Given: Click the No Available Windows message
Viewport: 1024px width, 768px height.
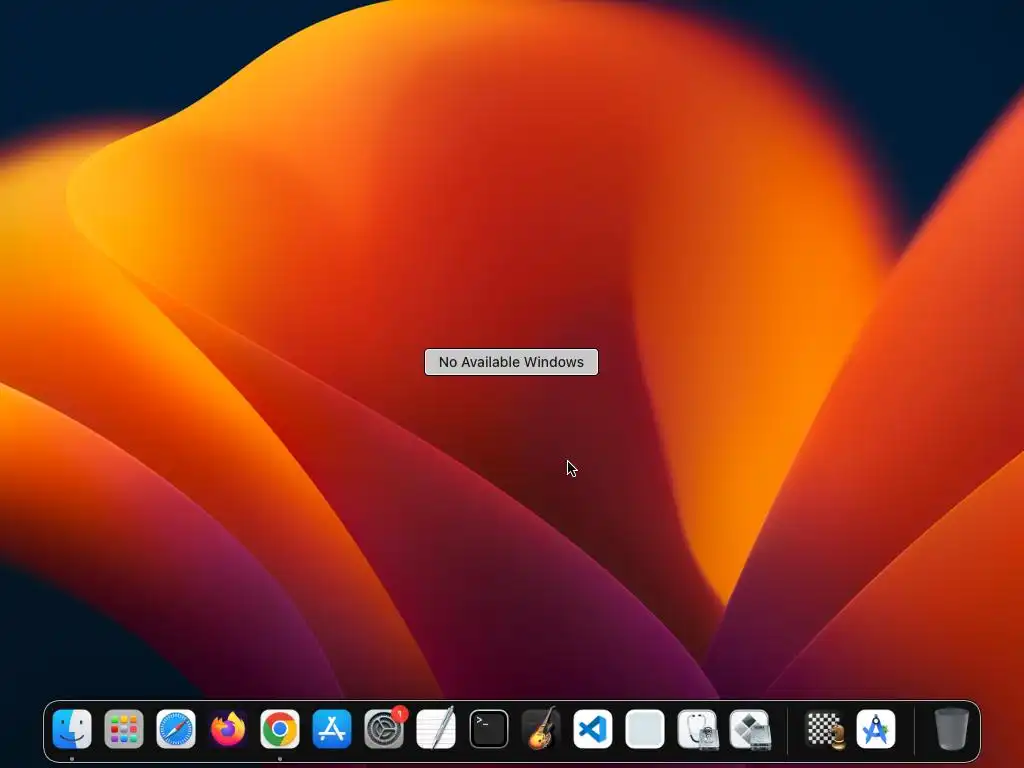Looking at the screenshot, I should tap(511, 362).
